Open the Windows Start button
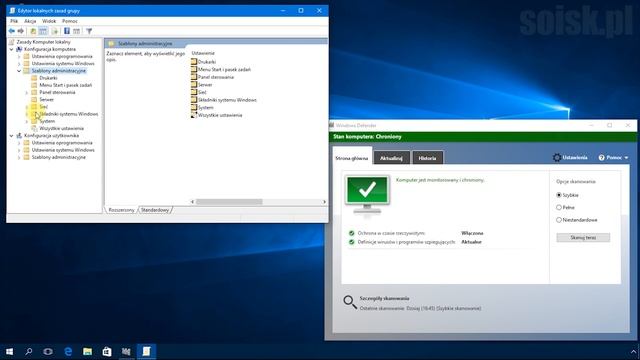Image resolution: width=640 pixels, height=360 pixels. 9,351
